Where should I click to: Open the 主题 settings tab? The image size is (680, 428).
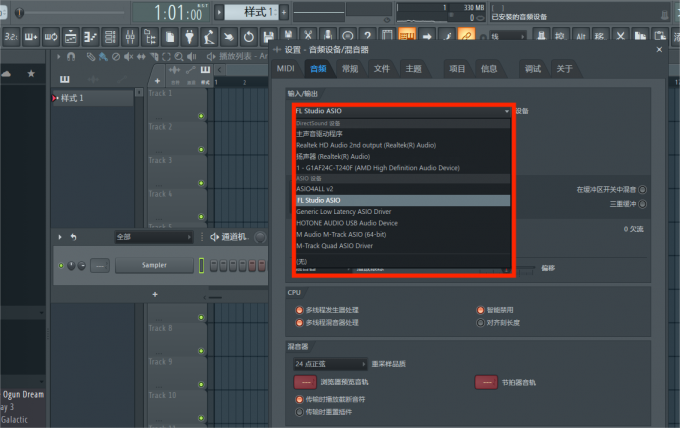tap(413, 69)
